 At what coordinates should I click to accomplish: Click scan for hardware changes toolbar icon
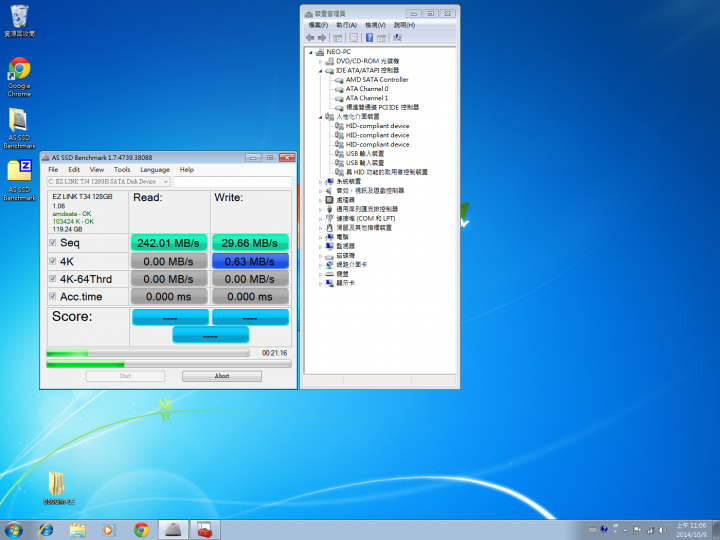pyautogui.click(x=397, y=38)
